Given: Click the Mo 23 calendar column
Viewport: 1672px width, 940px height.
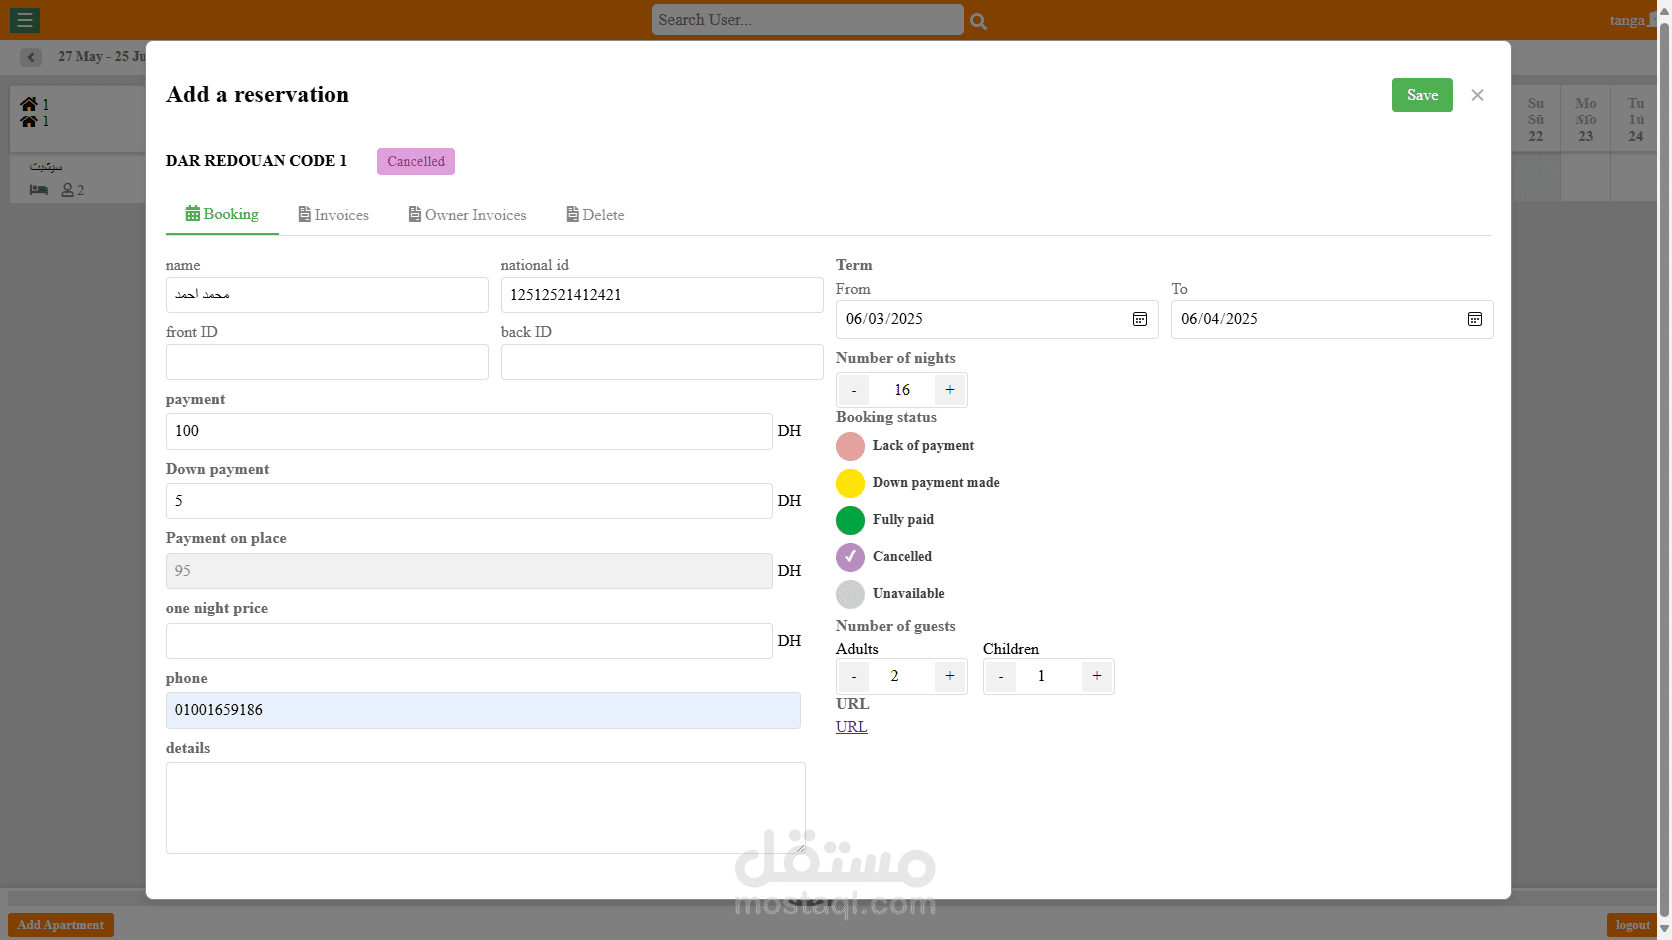Looking at the screenshot, I should coord(1586,120).
